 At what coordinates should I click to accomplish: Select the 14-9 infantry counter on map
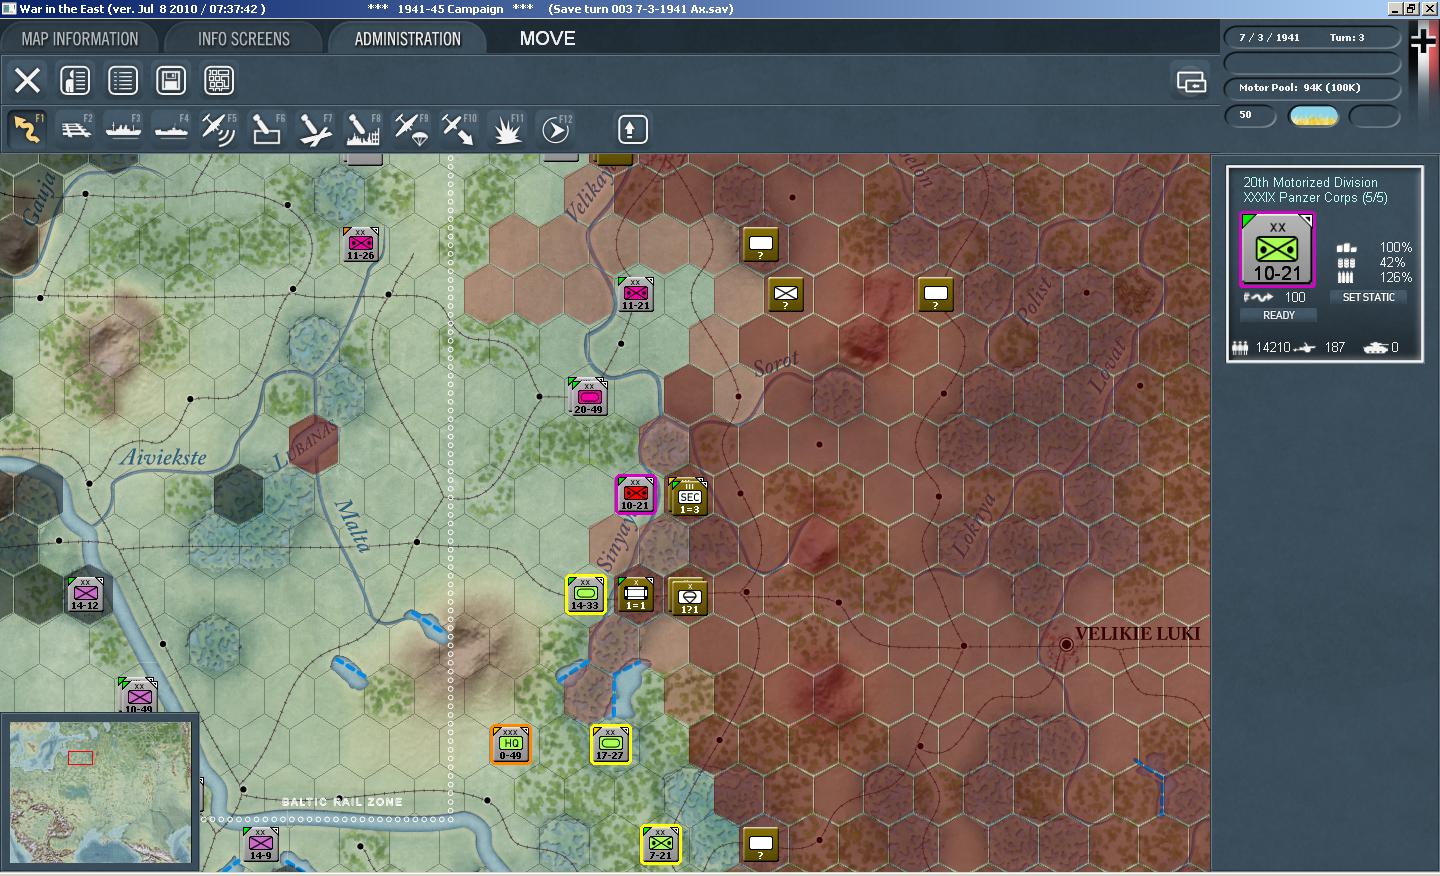tap(260, 844)
